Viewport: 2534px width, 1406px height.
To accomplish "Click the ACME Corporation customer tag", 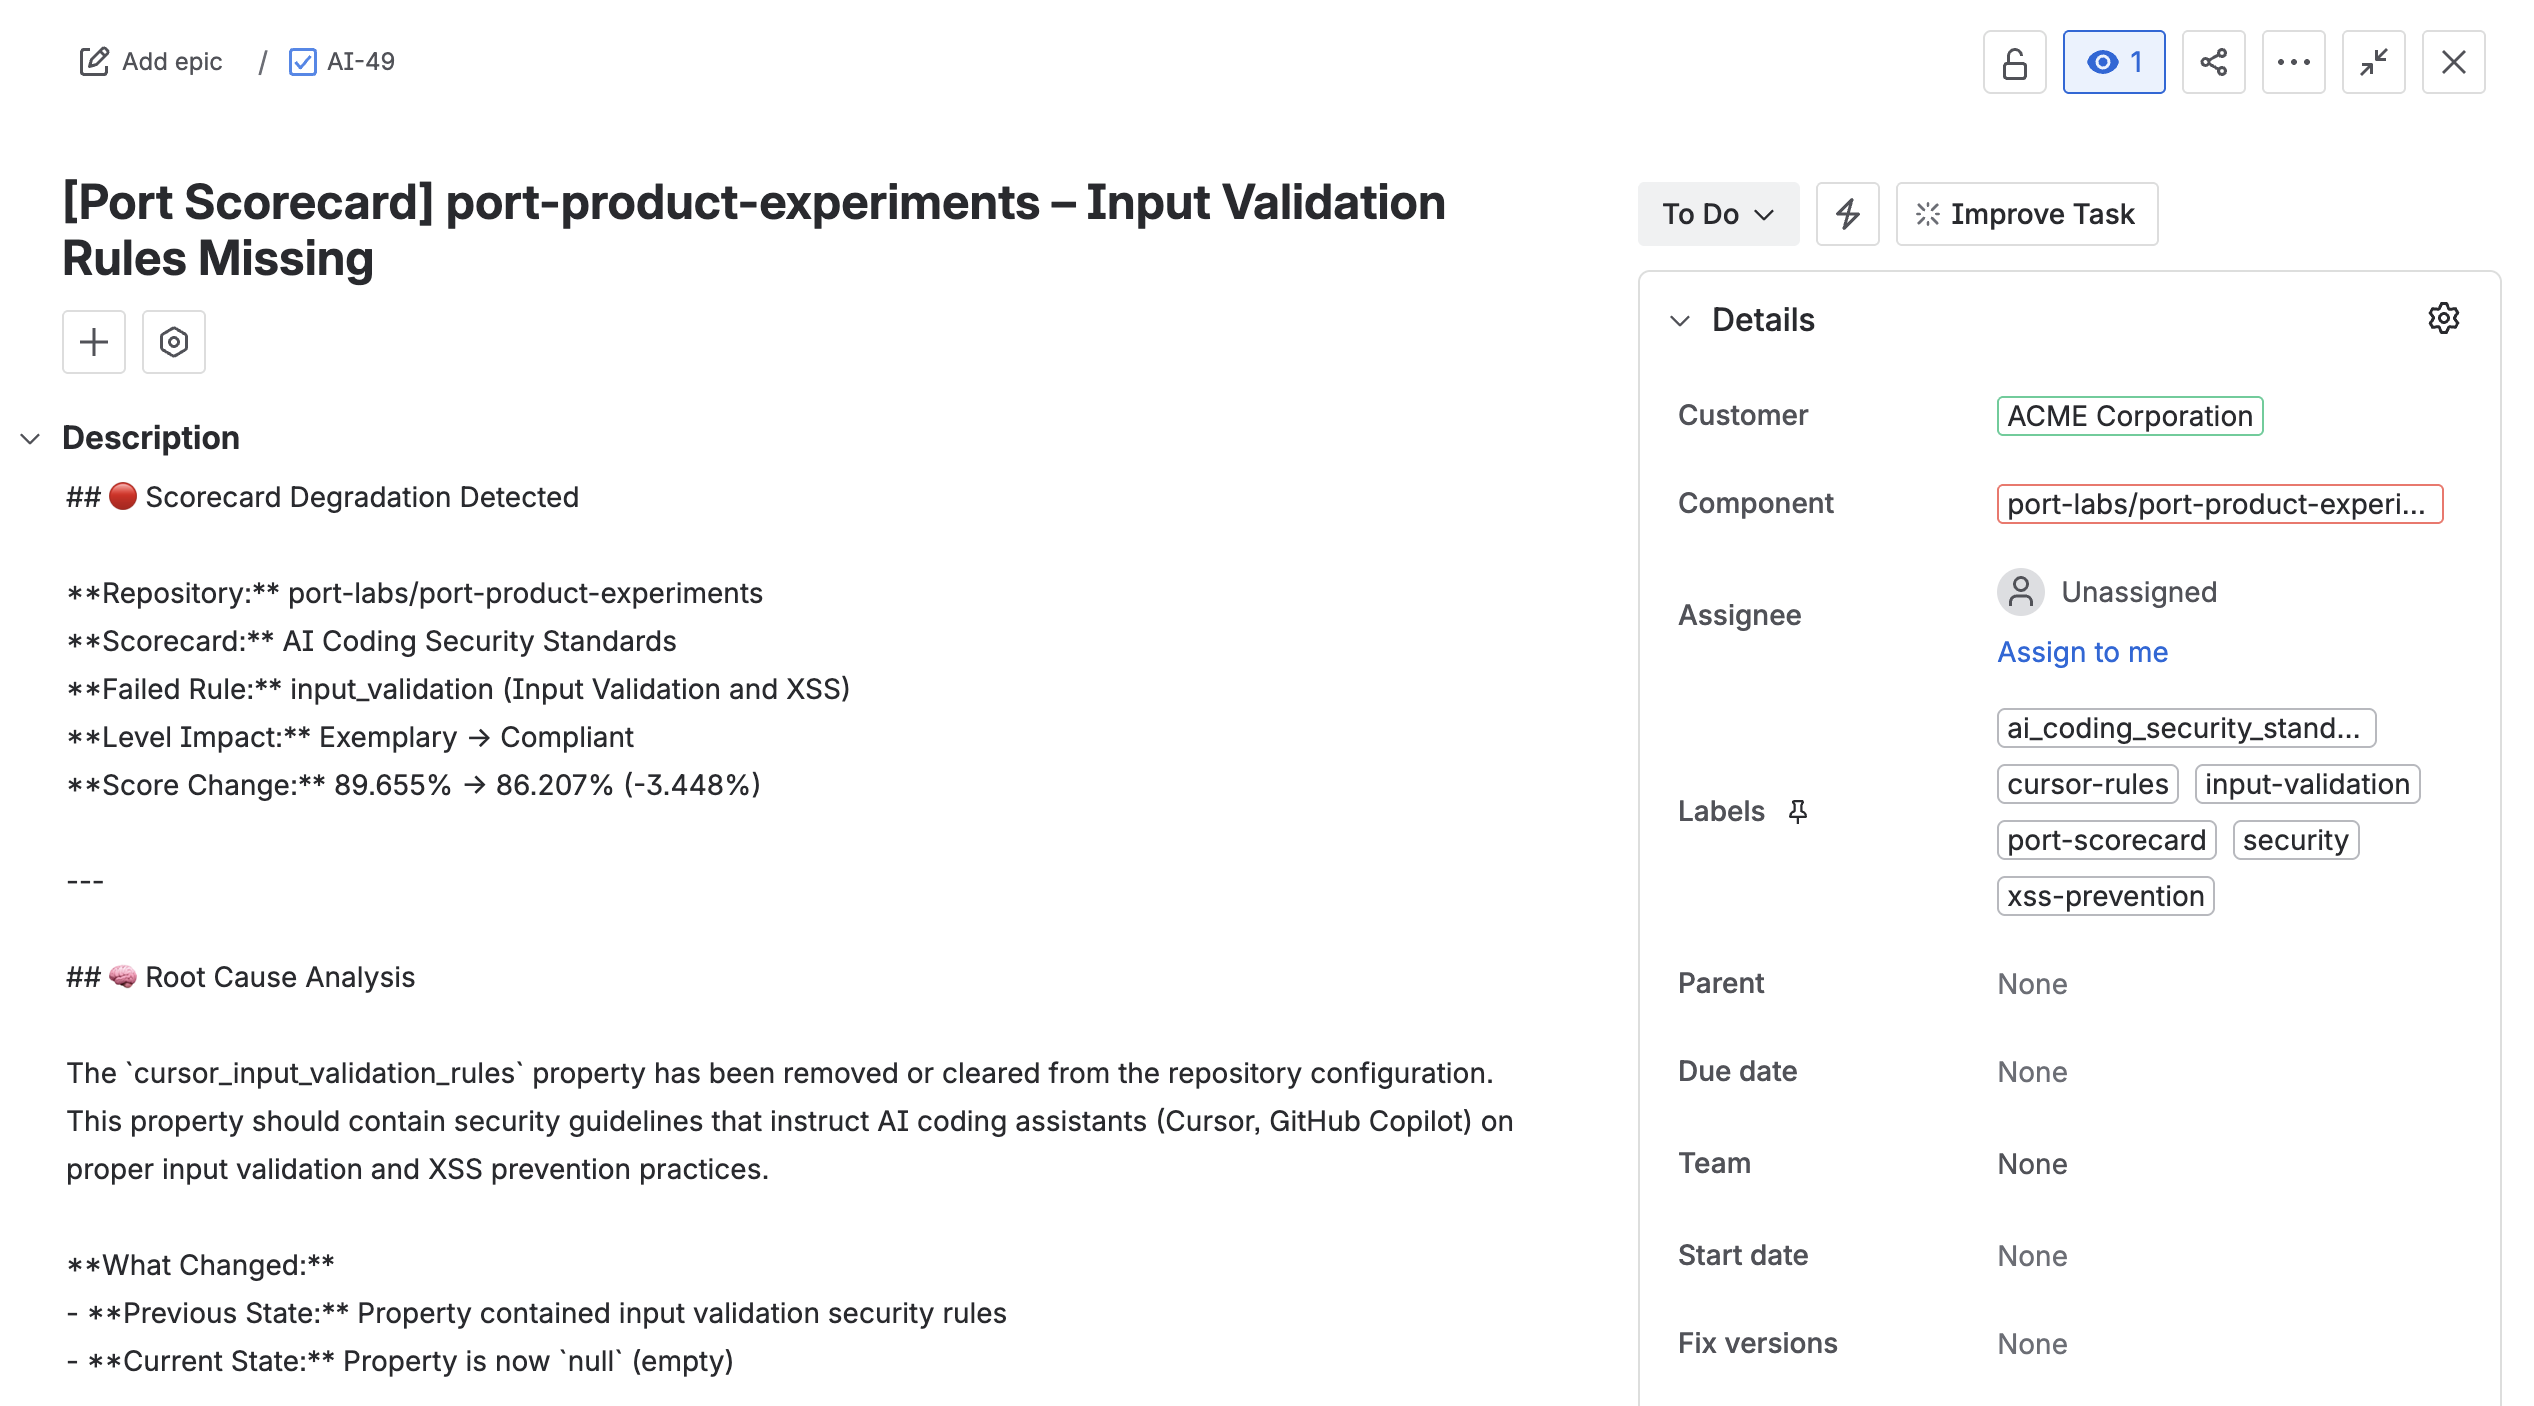I will coord(2129,416).
